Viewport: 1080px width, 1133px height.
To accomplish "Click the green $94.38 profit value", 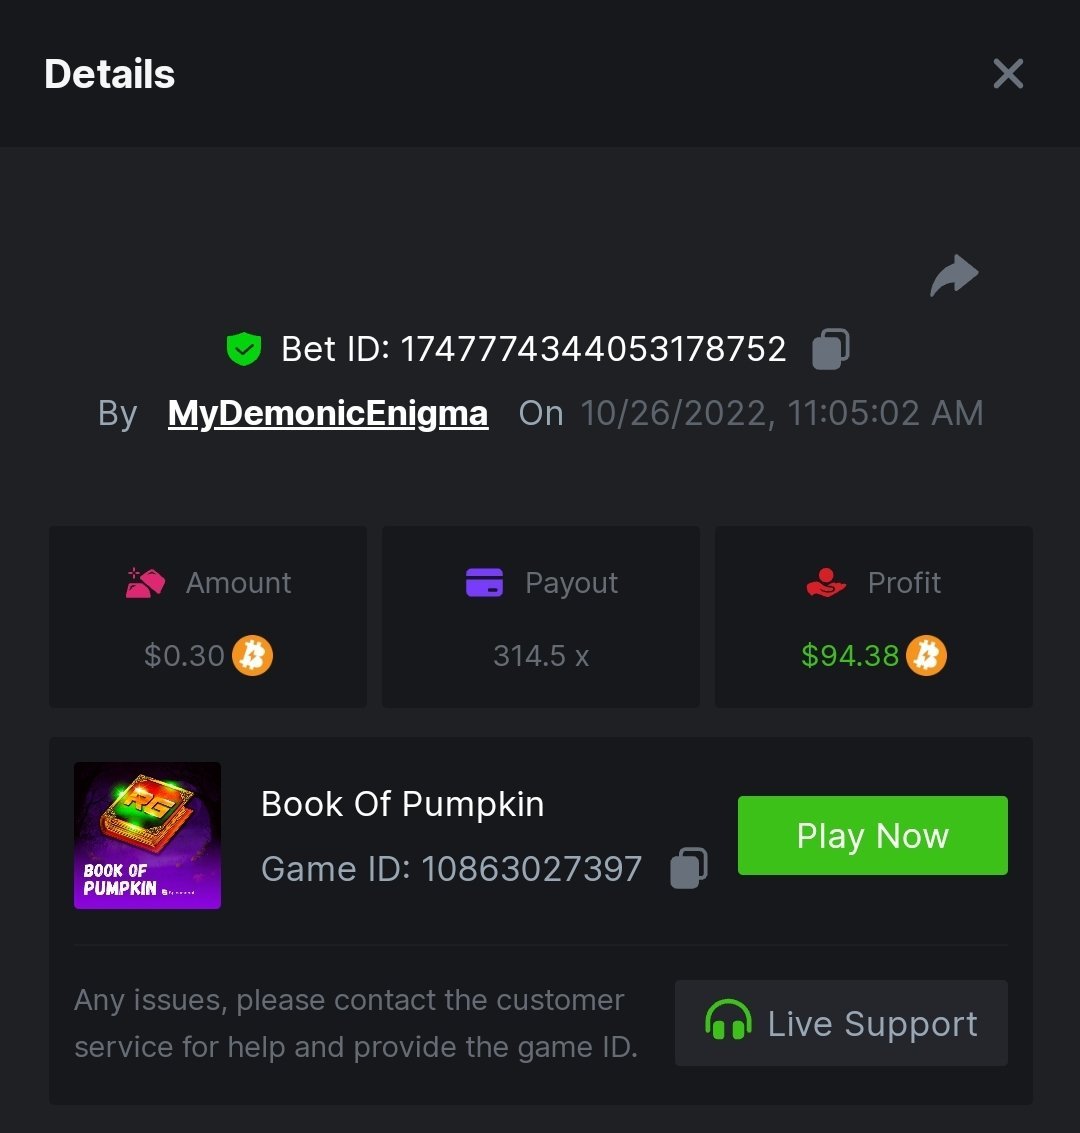I will click(x=850, y=656).
